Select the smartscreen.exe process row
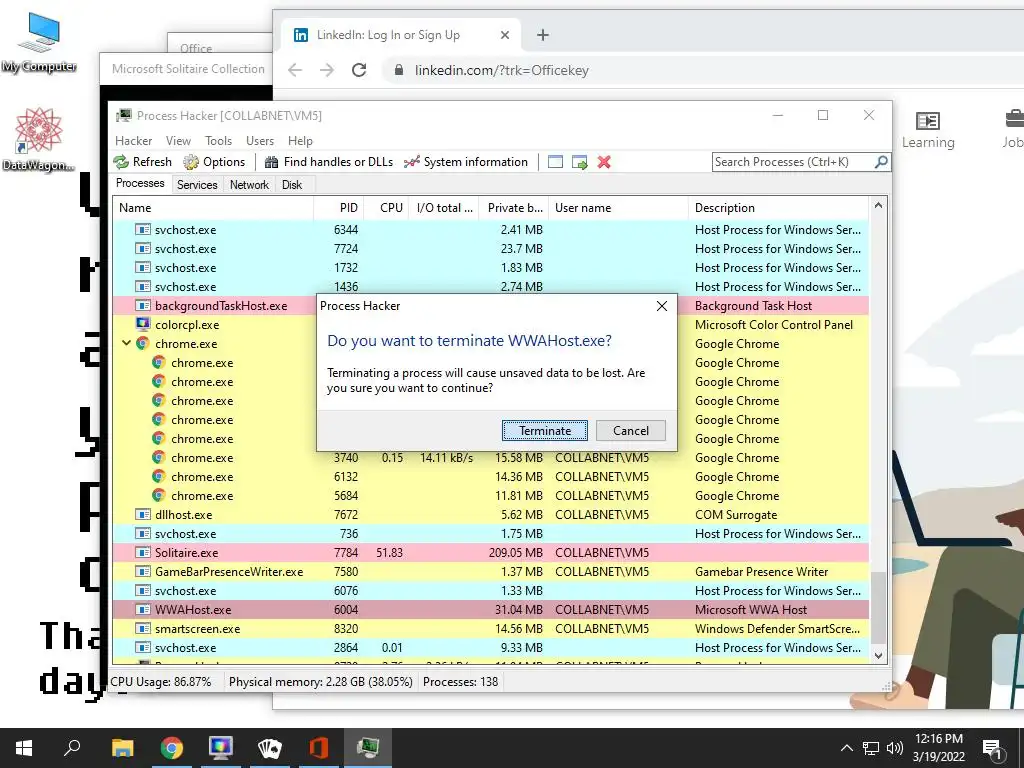This screenshot has width=1024, height=768. pyautogui.click(x=490, y=629)
